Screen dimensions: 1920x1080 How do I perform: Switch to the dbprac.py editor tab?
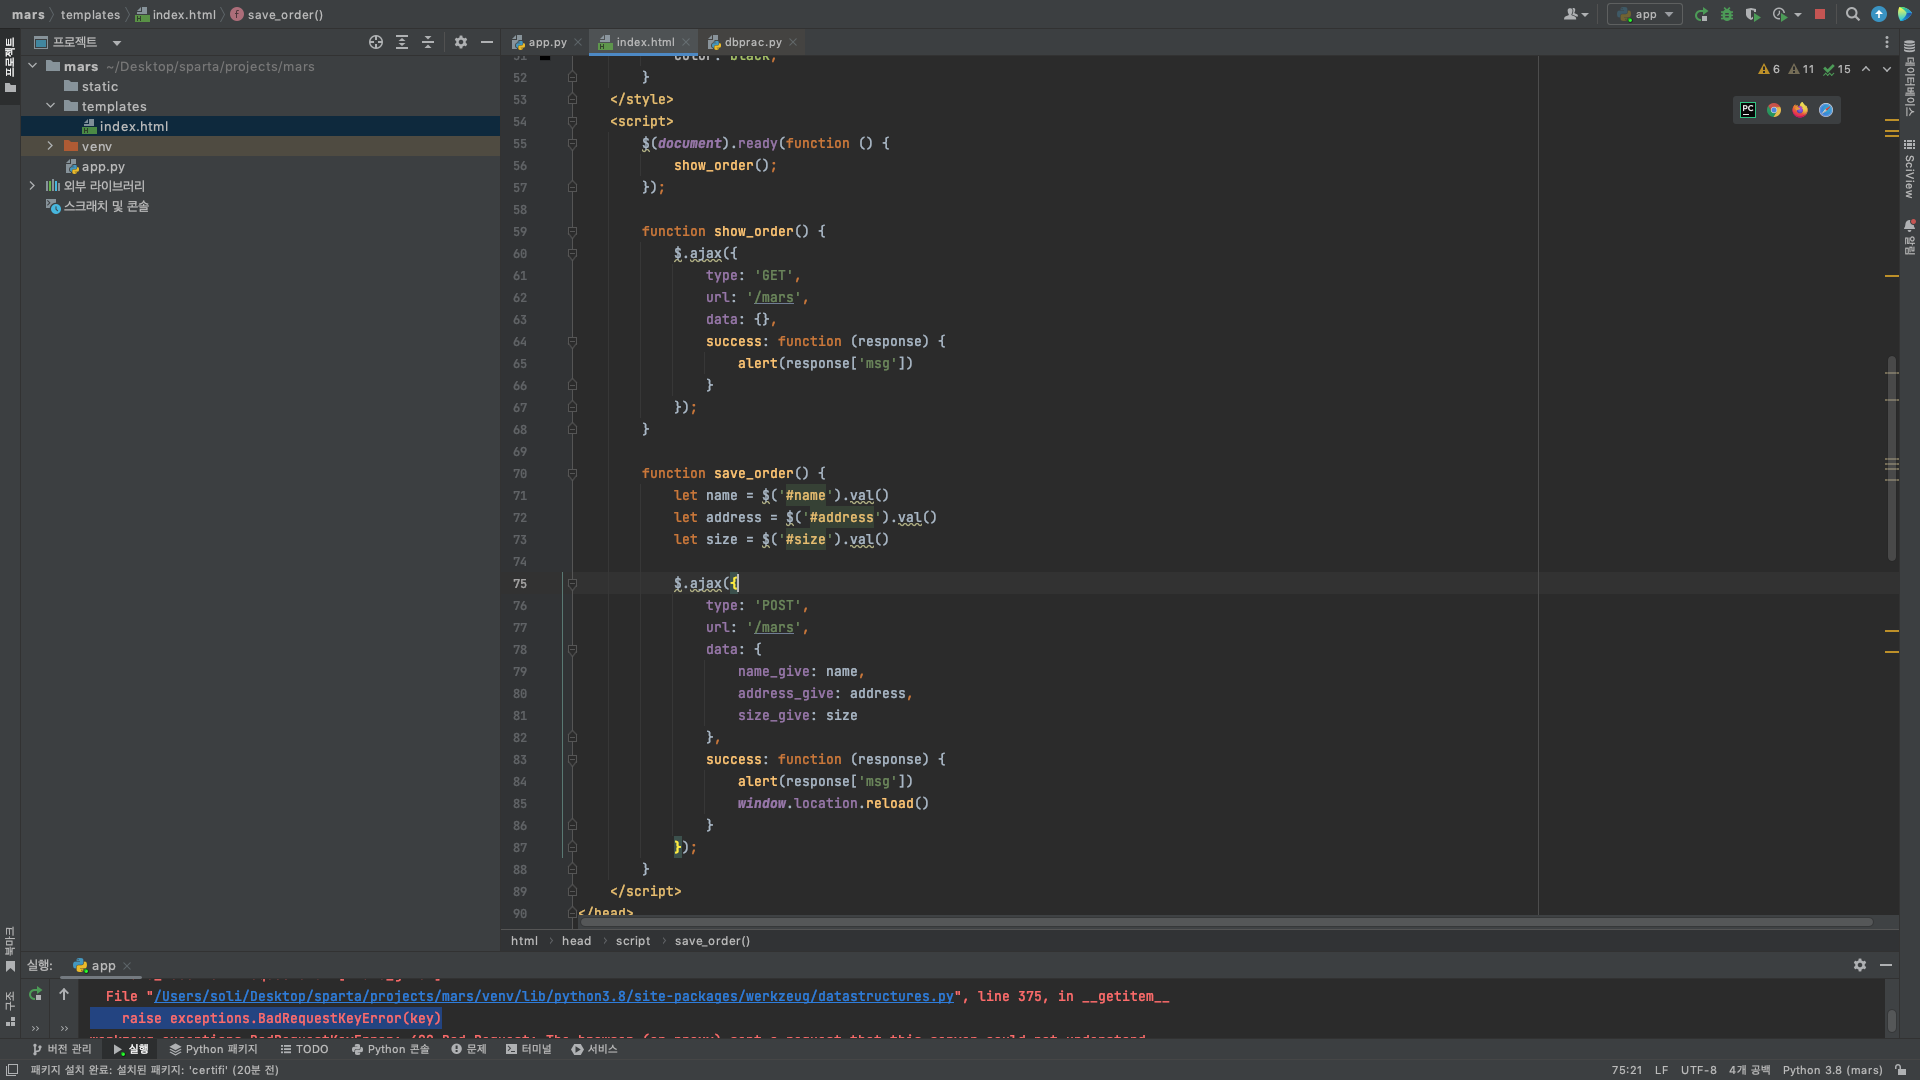tap(752, 42)
